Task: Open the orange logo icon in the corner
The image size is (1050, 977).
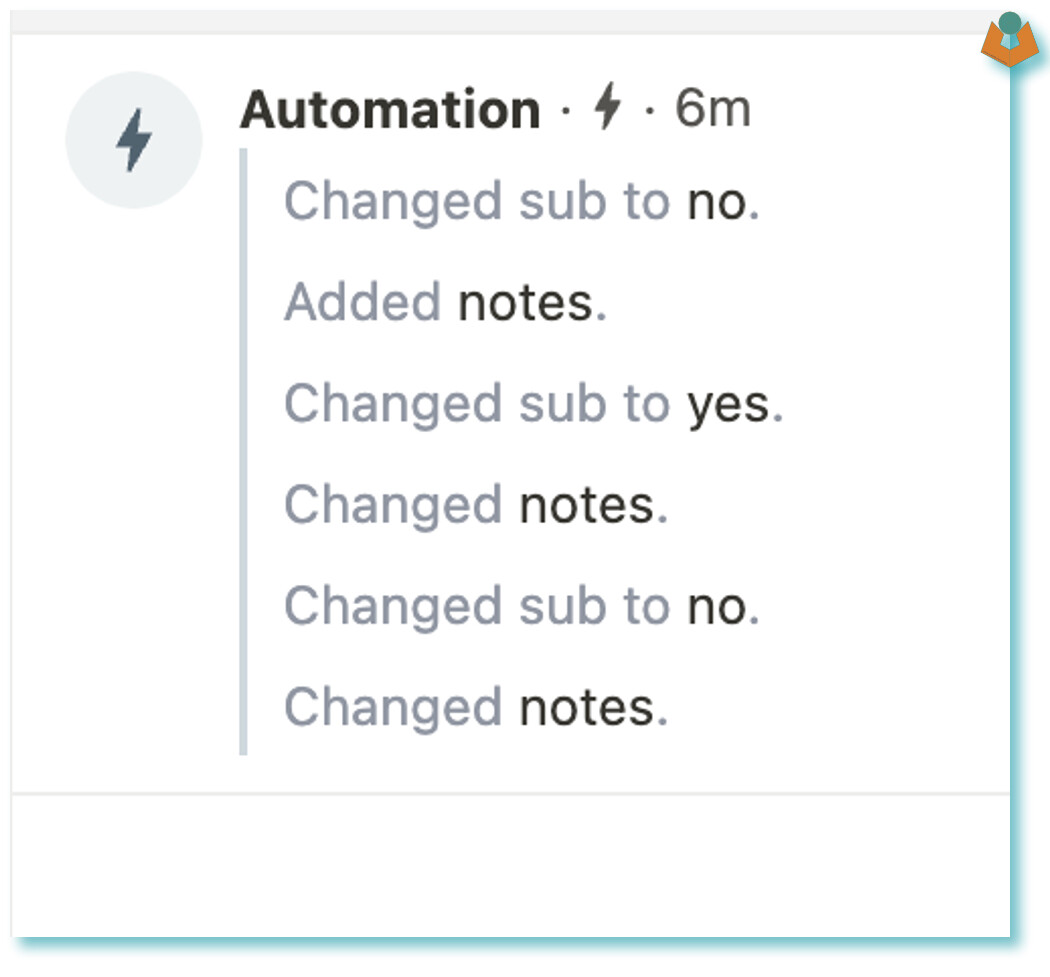Action: [1010, 43]
